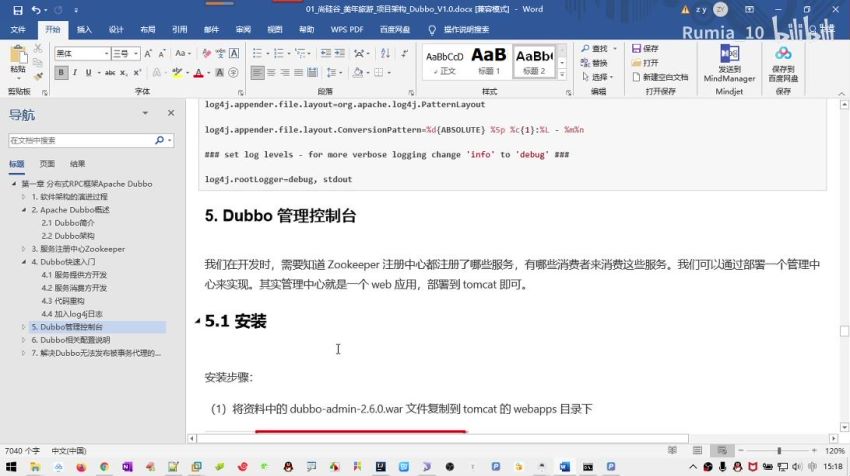This screenshot has height=476, width=850.
Task: Click the 替换 replace button
Action: (595, 63)
